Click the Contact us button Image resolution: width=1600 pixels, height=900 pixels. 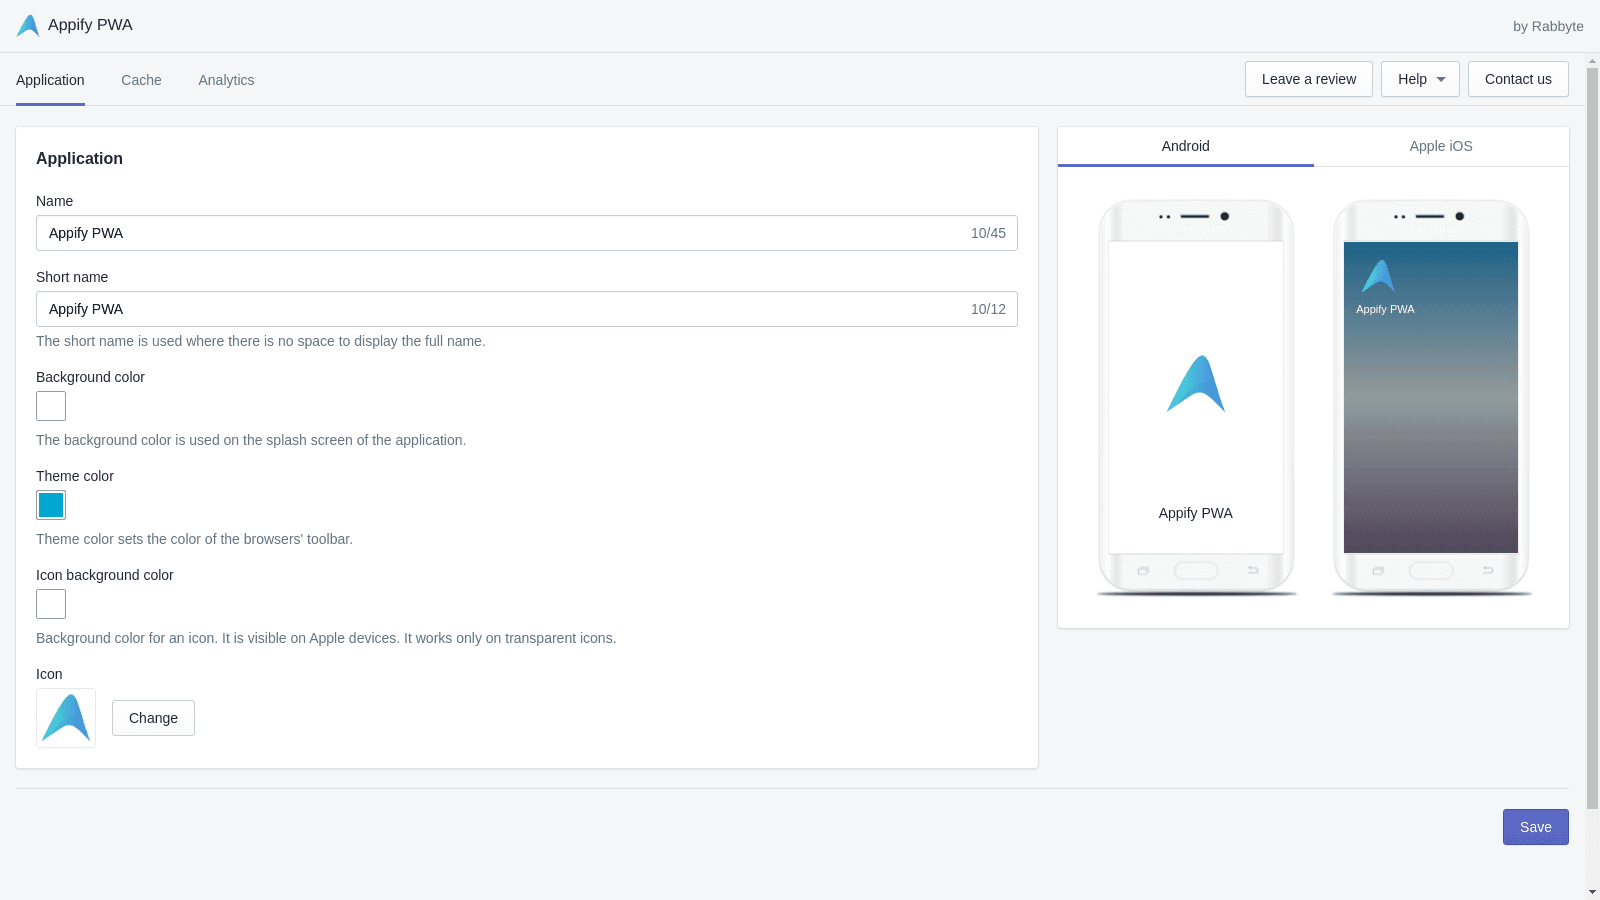click(x=1518, y=79)
